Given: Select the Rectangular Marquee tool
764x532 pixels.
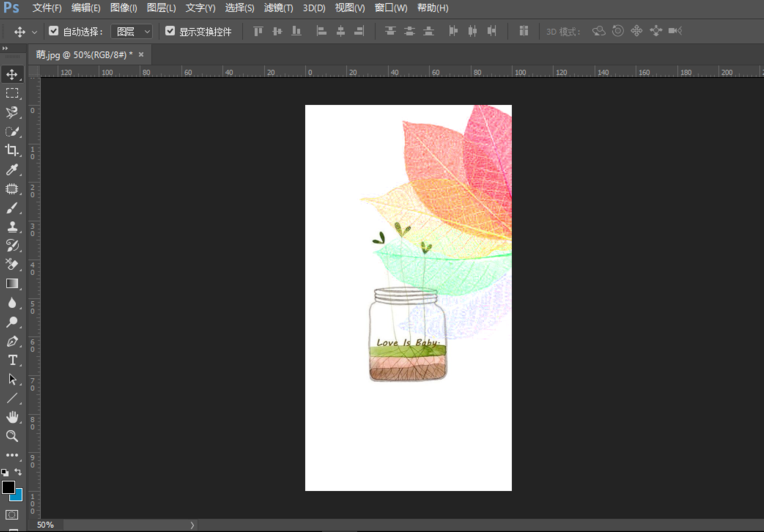Looking at the screenshot, I should (x=12, y=93).
